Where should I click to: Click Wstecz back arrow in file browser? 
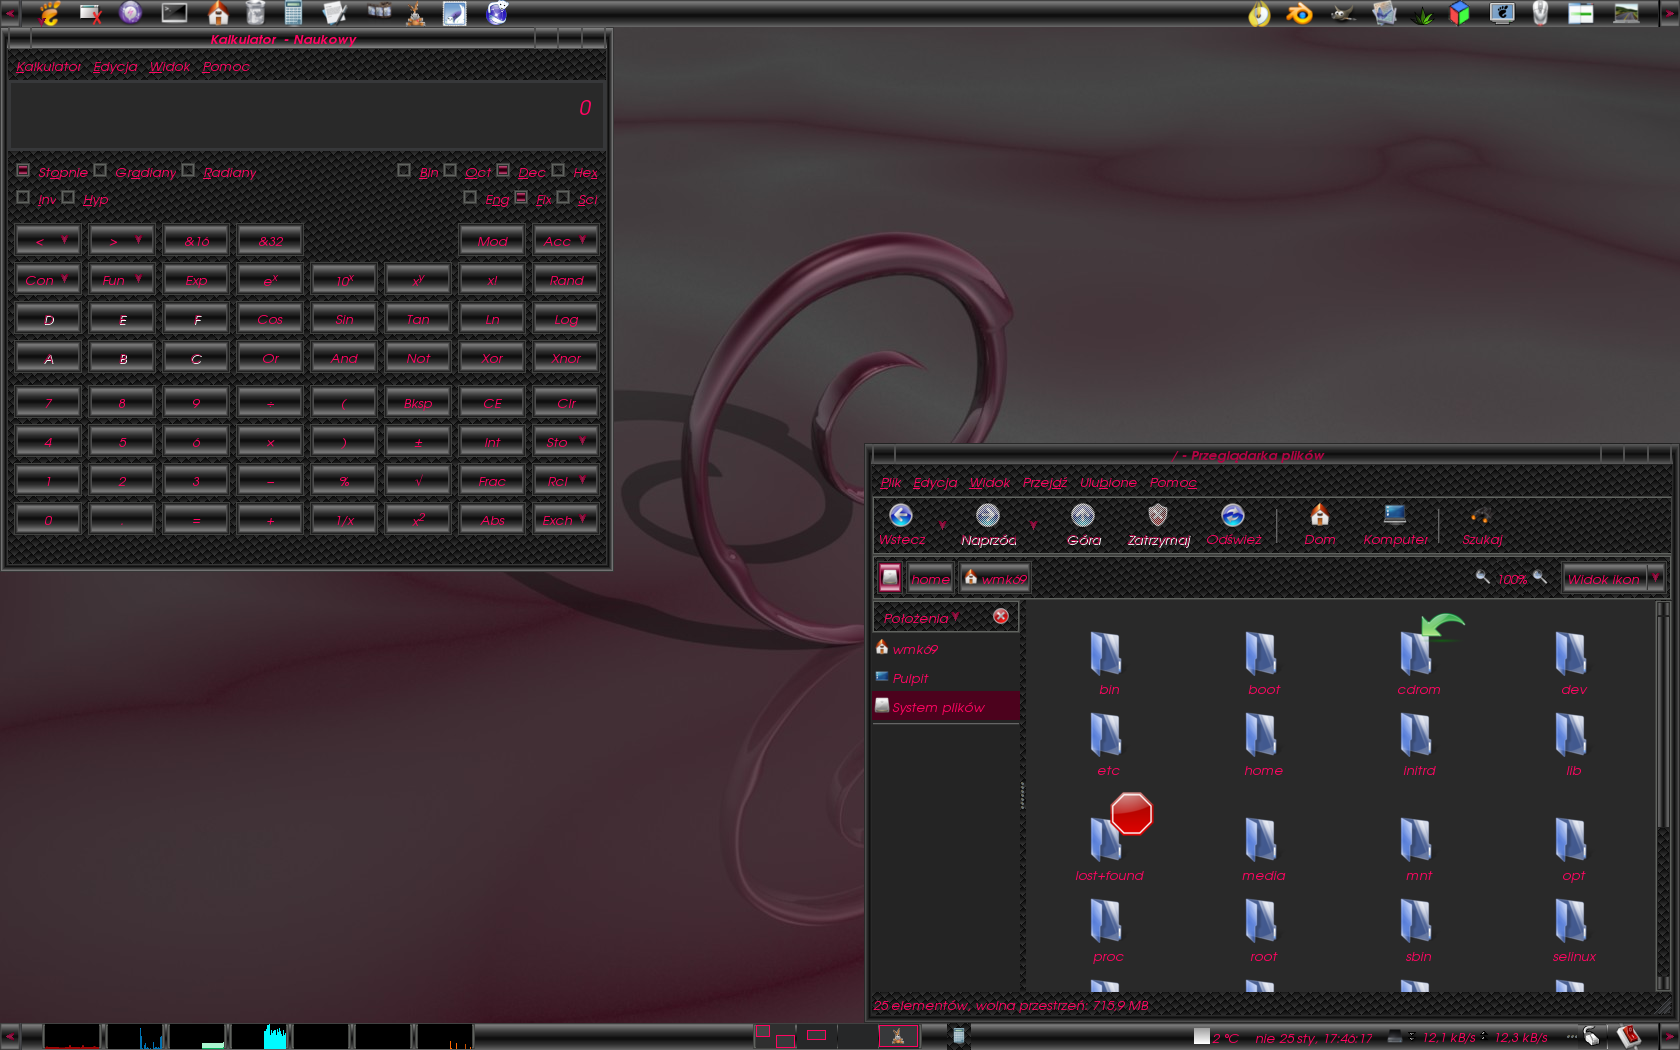[x=901, y=515]
